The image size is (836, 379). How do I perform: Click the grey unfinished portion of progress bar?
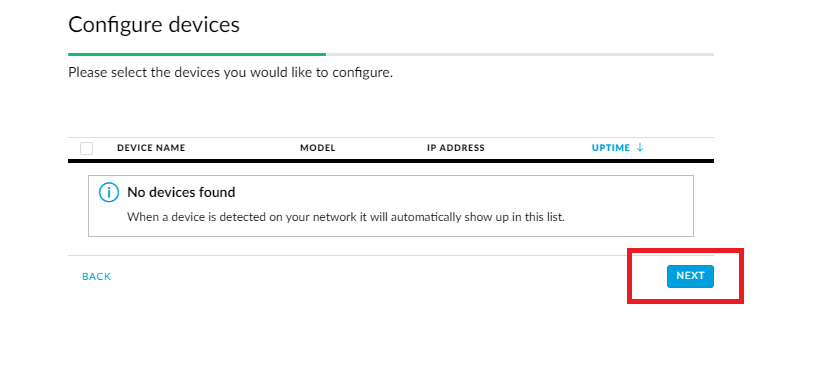(x=520, y=54)
